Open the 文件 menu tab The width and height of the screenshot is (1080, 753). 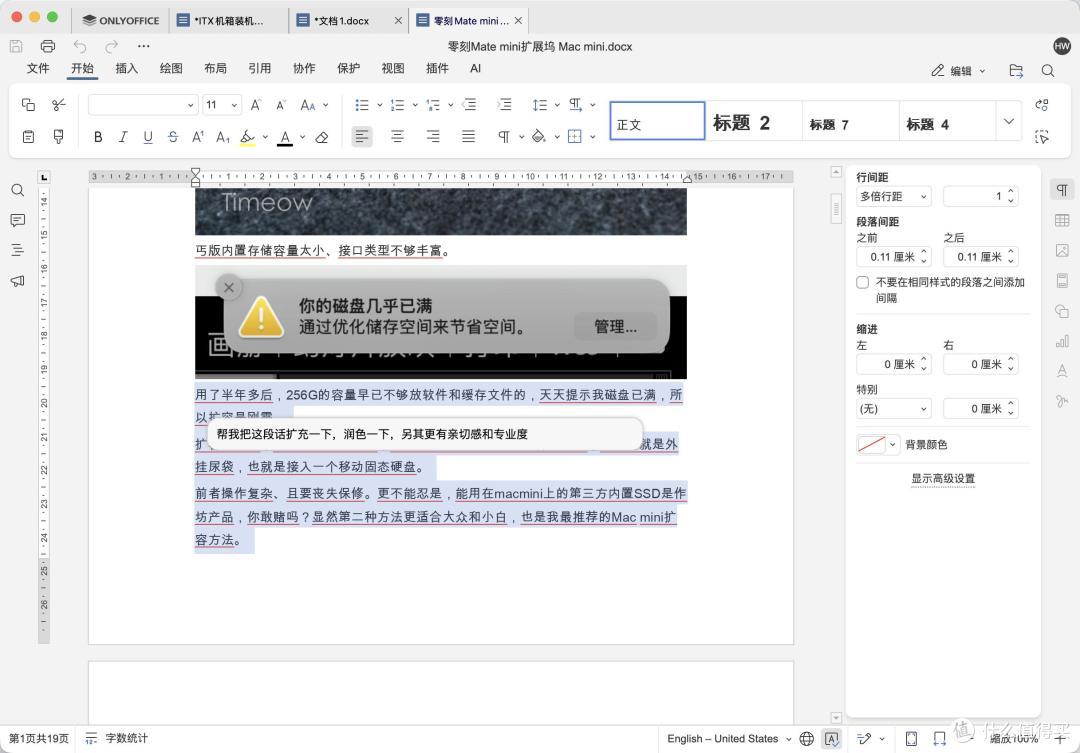pos(38,68)
